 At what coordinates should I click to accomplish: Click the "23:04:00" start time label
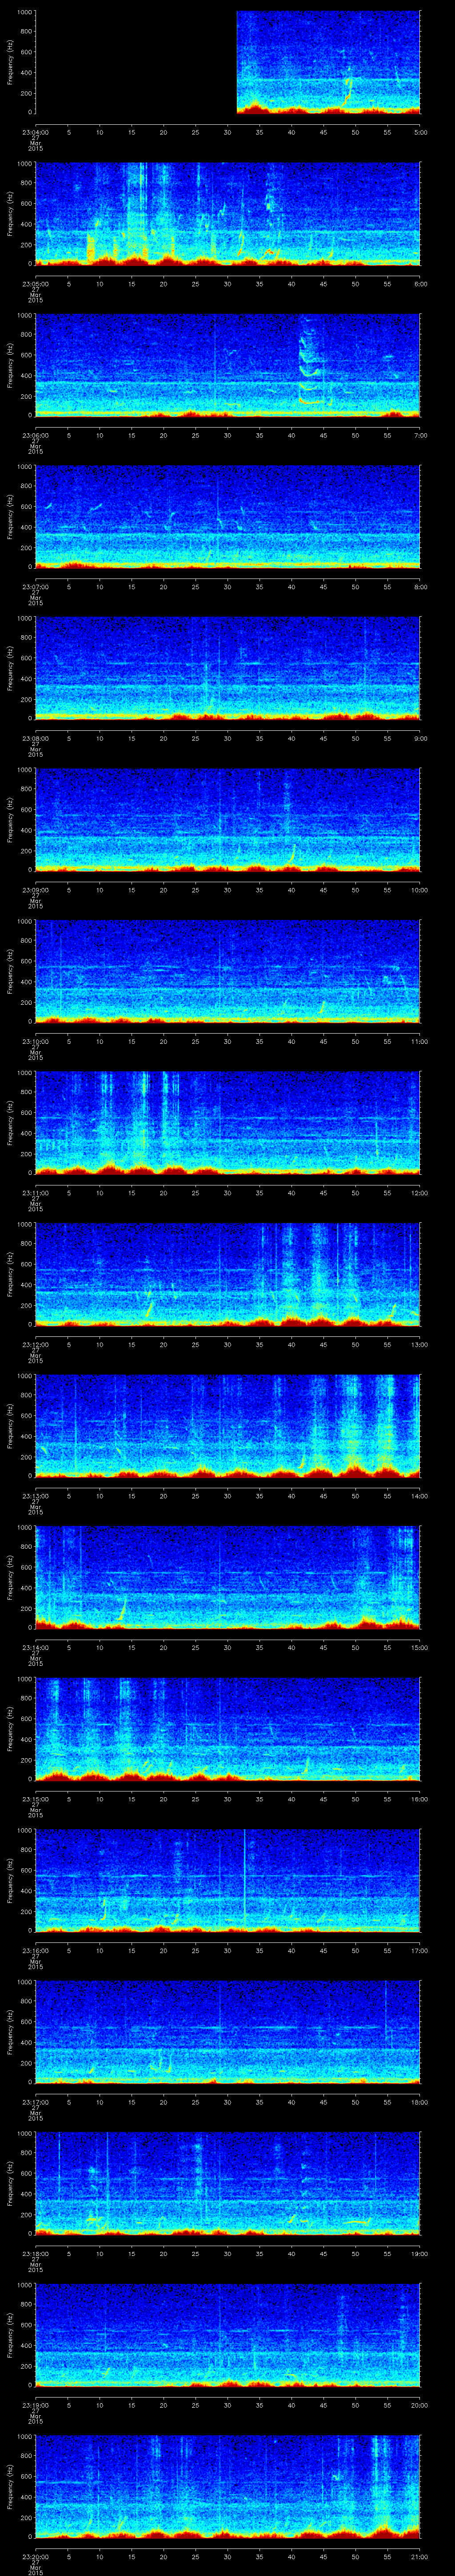(36, 131)
